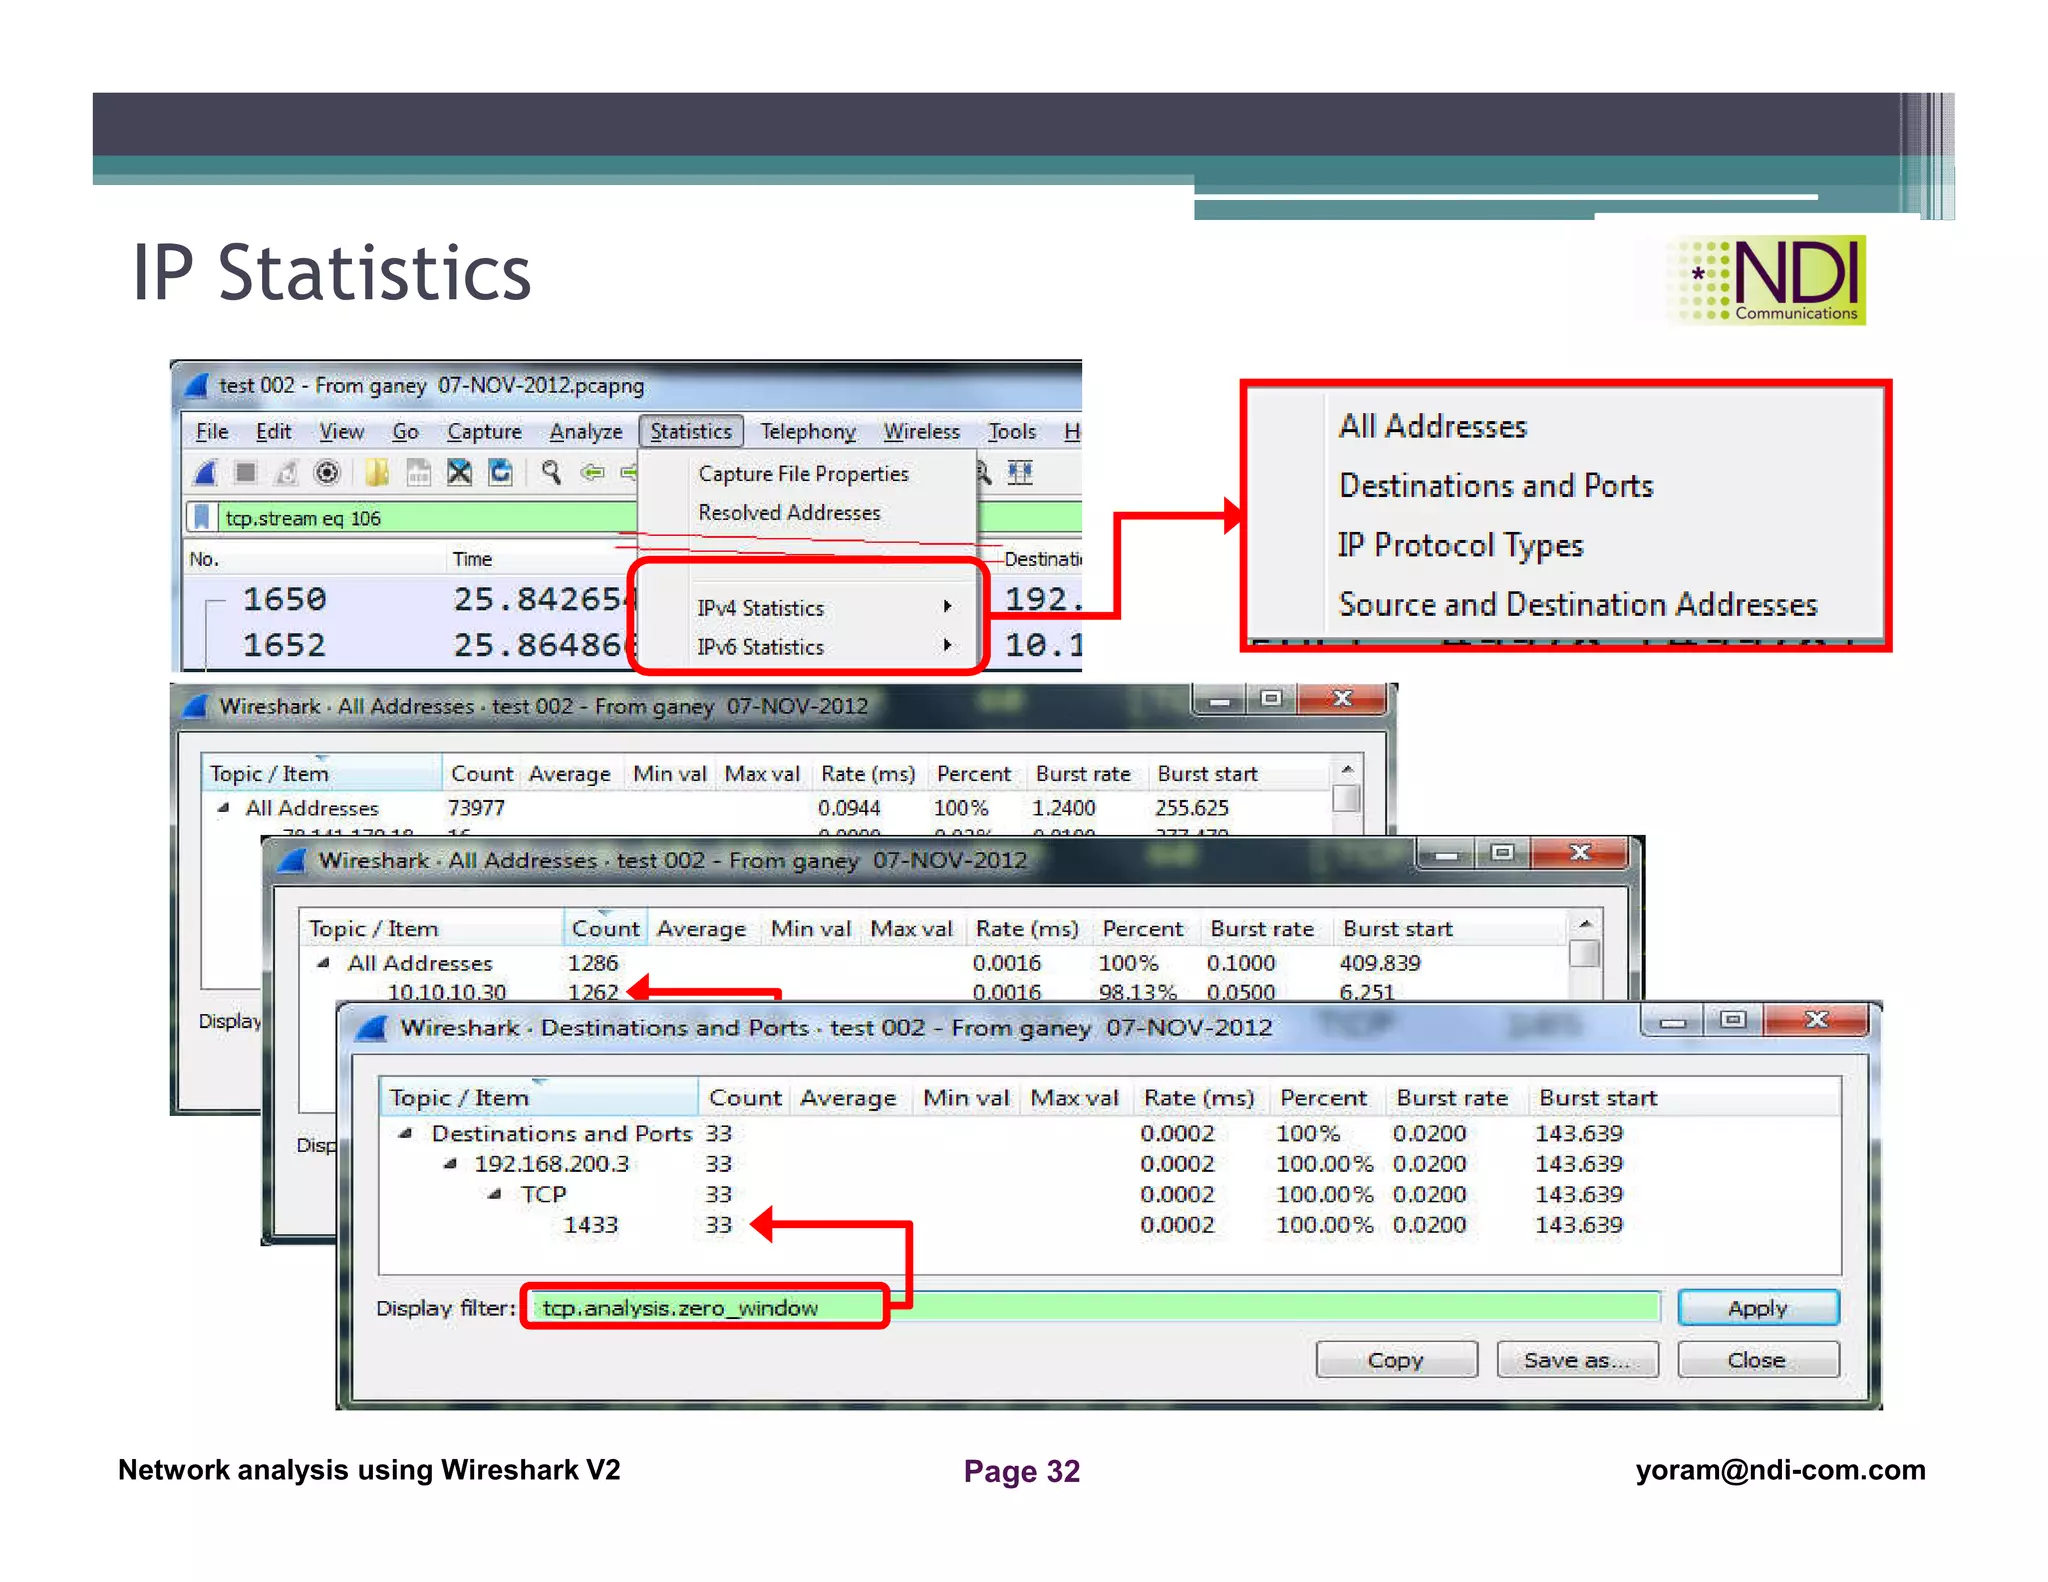Collapse All Addresses node showing 1286
The image size is (2048, 1582).
323,963
